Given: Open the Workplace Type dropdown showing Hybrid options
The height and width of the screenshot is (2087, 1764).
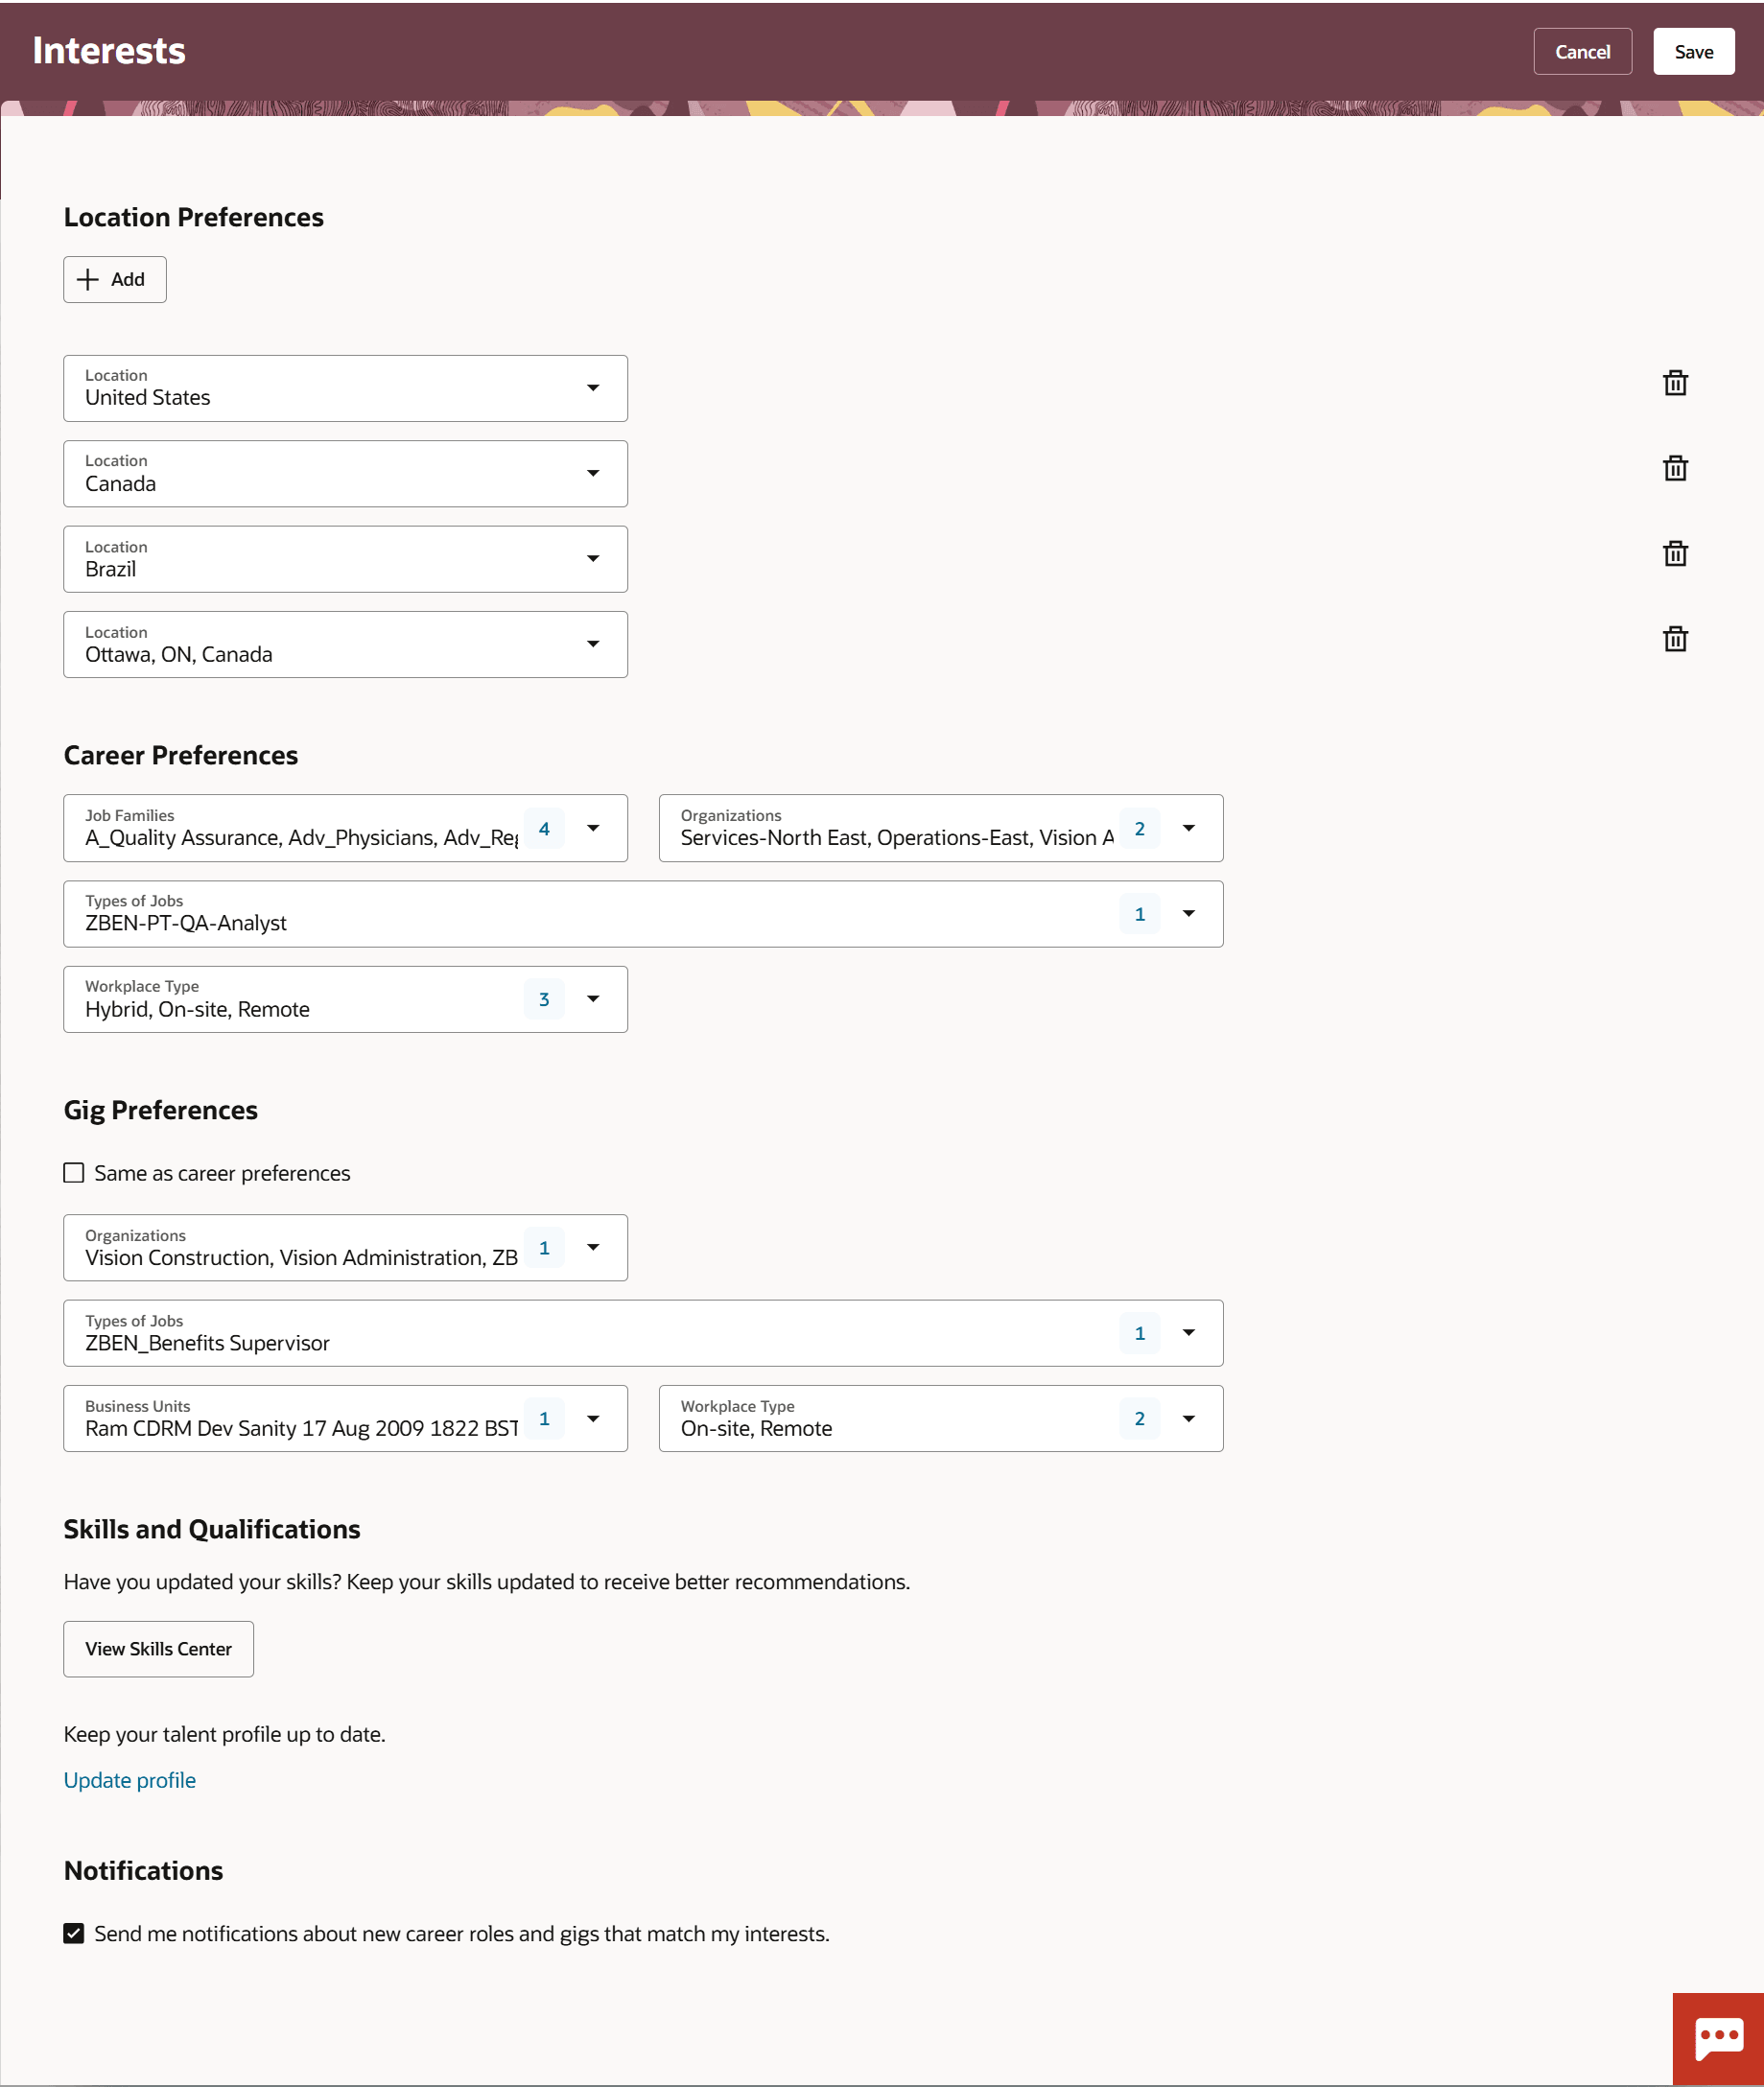Looking at the screenshot, I should (593, 998).
